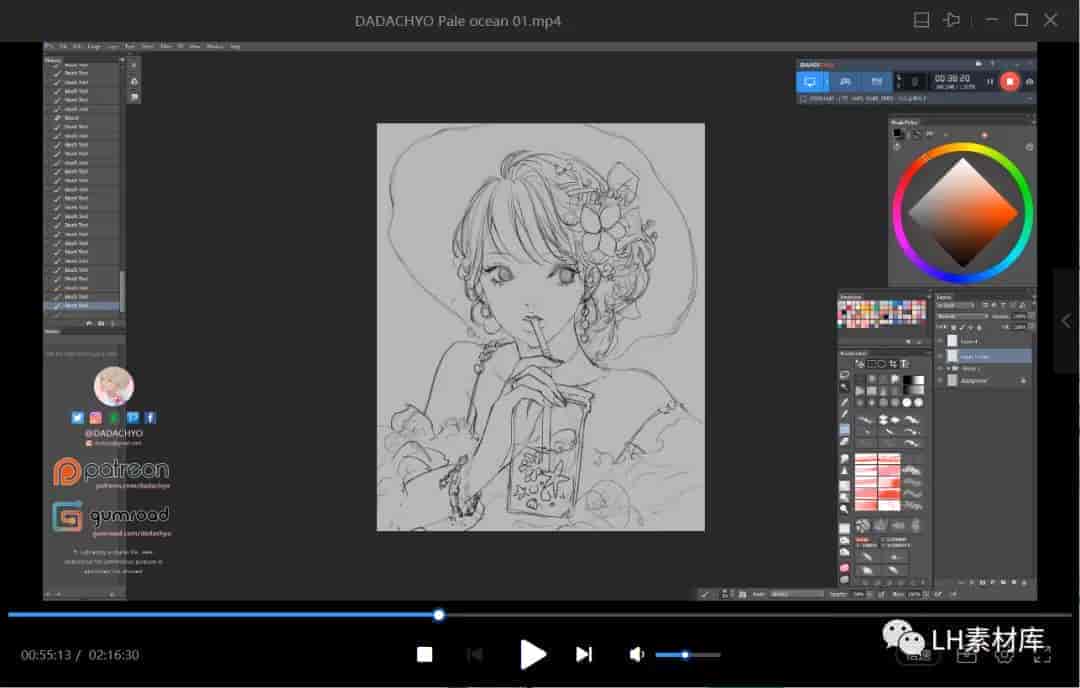Open the Photoshop File menu
Screen dimensions: 1080x688
click(63, 46)
